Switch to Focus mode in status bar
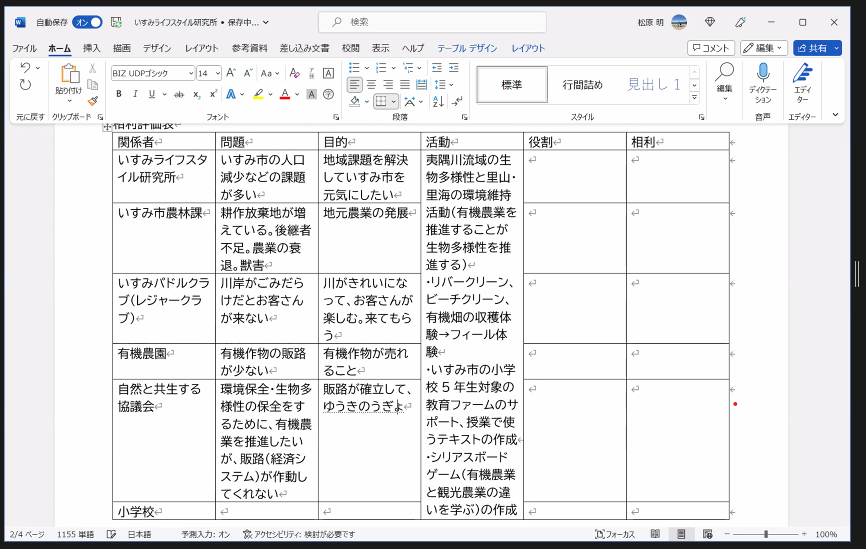The image size is (866, 549). (615, 534)
